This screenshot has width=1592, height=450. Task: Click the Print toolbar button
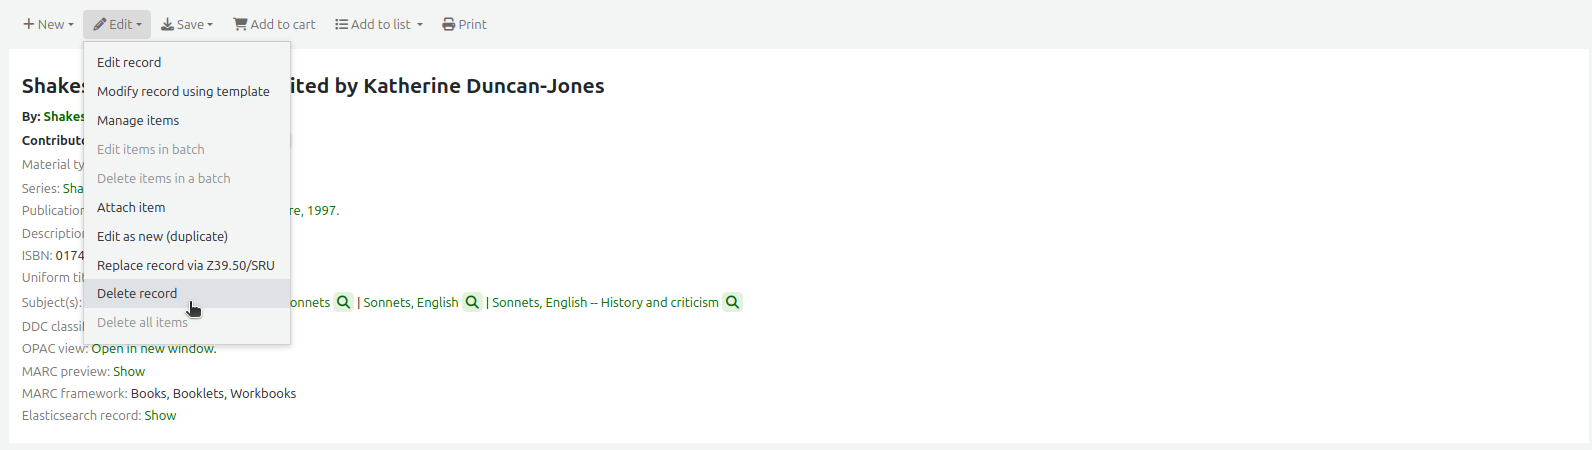(465, 24)
